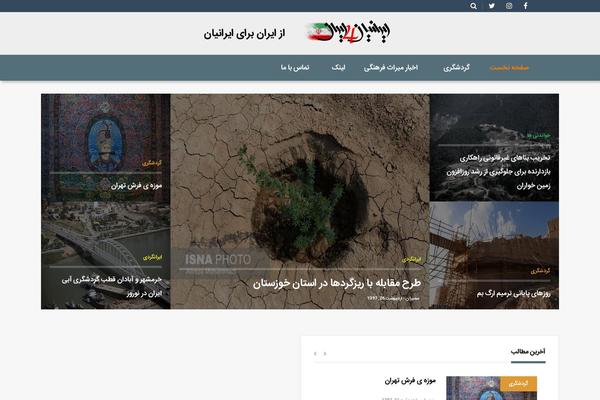Open the Instagram icon link
This screenshot has width=600, height=400.
coord(509,6)
